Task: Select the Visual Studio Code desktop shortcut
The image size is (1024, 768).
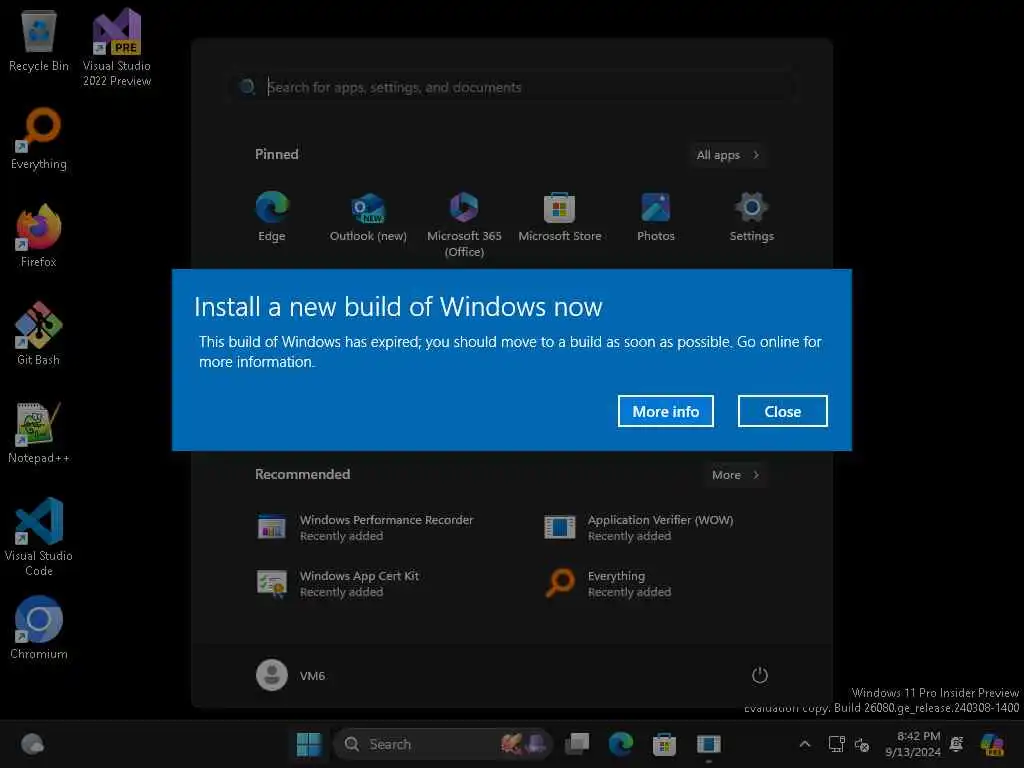Action: (39, 537)
